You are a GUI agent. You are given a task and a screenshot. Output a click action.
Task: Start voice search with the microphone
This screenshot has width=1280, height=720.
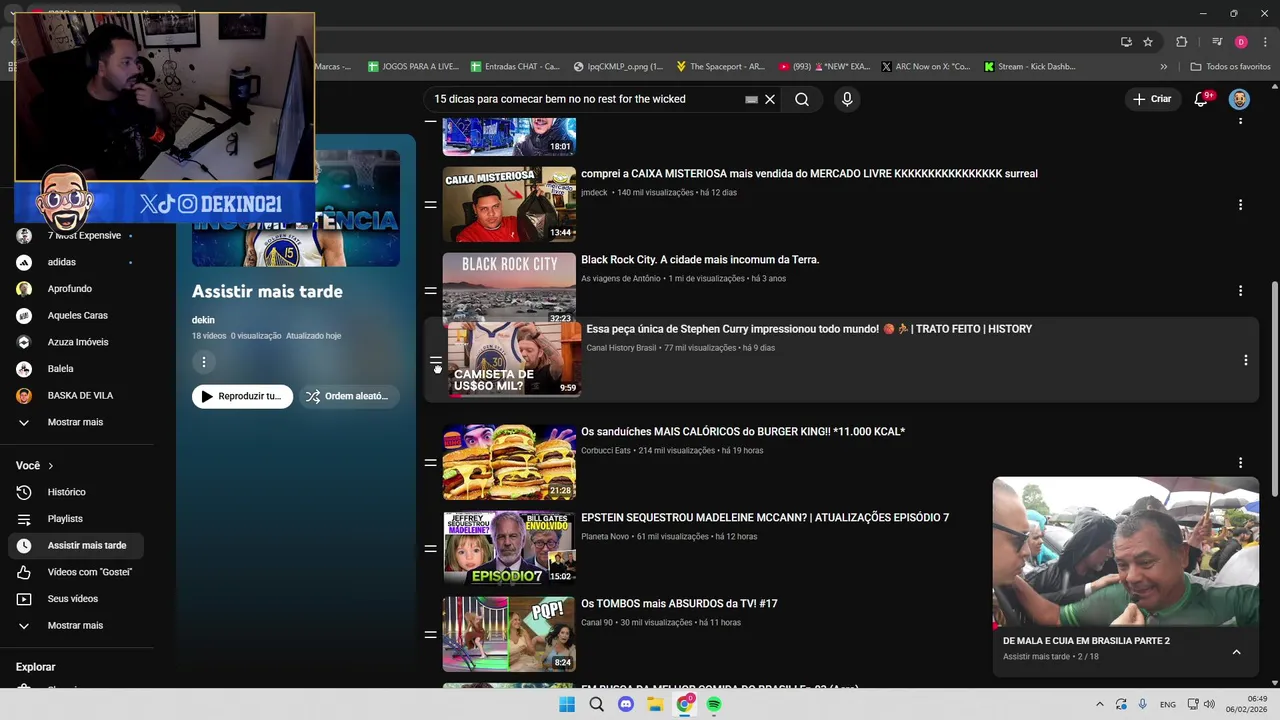point(847,99)
